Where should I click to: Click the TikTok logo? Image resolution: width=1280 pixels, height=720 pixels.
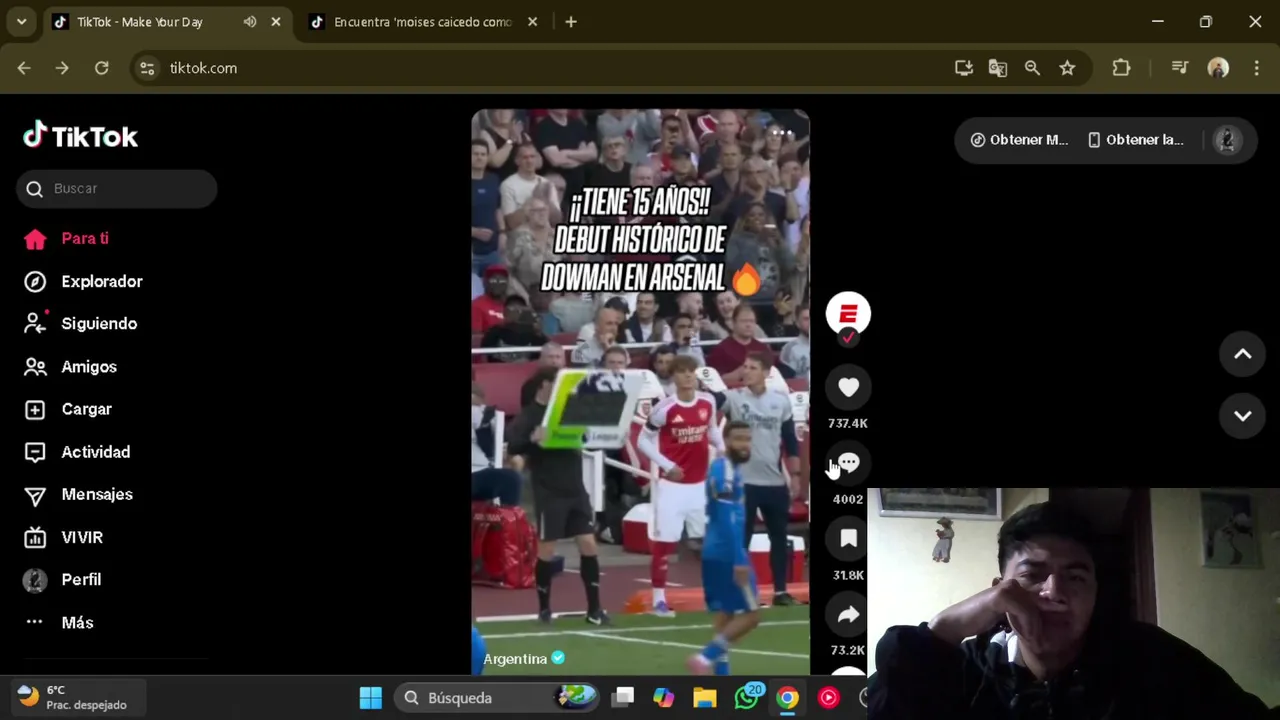pyautogui.click(x=80, y=136)
